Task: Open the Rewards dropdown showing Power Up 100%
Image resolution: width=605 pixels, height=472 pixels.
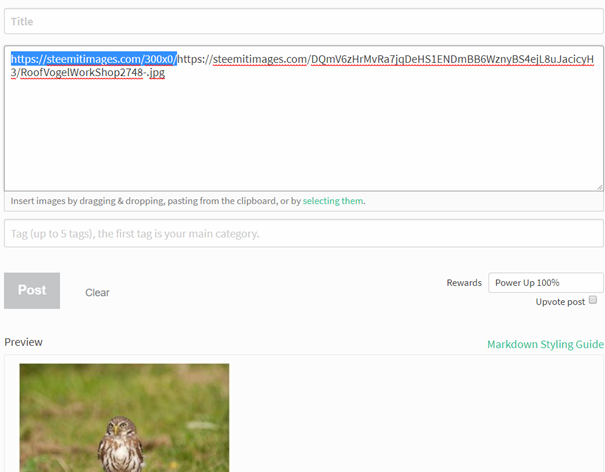Action: click(x=546, y=283)
